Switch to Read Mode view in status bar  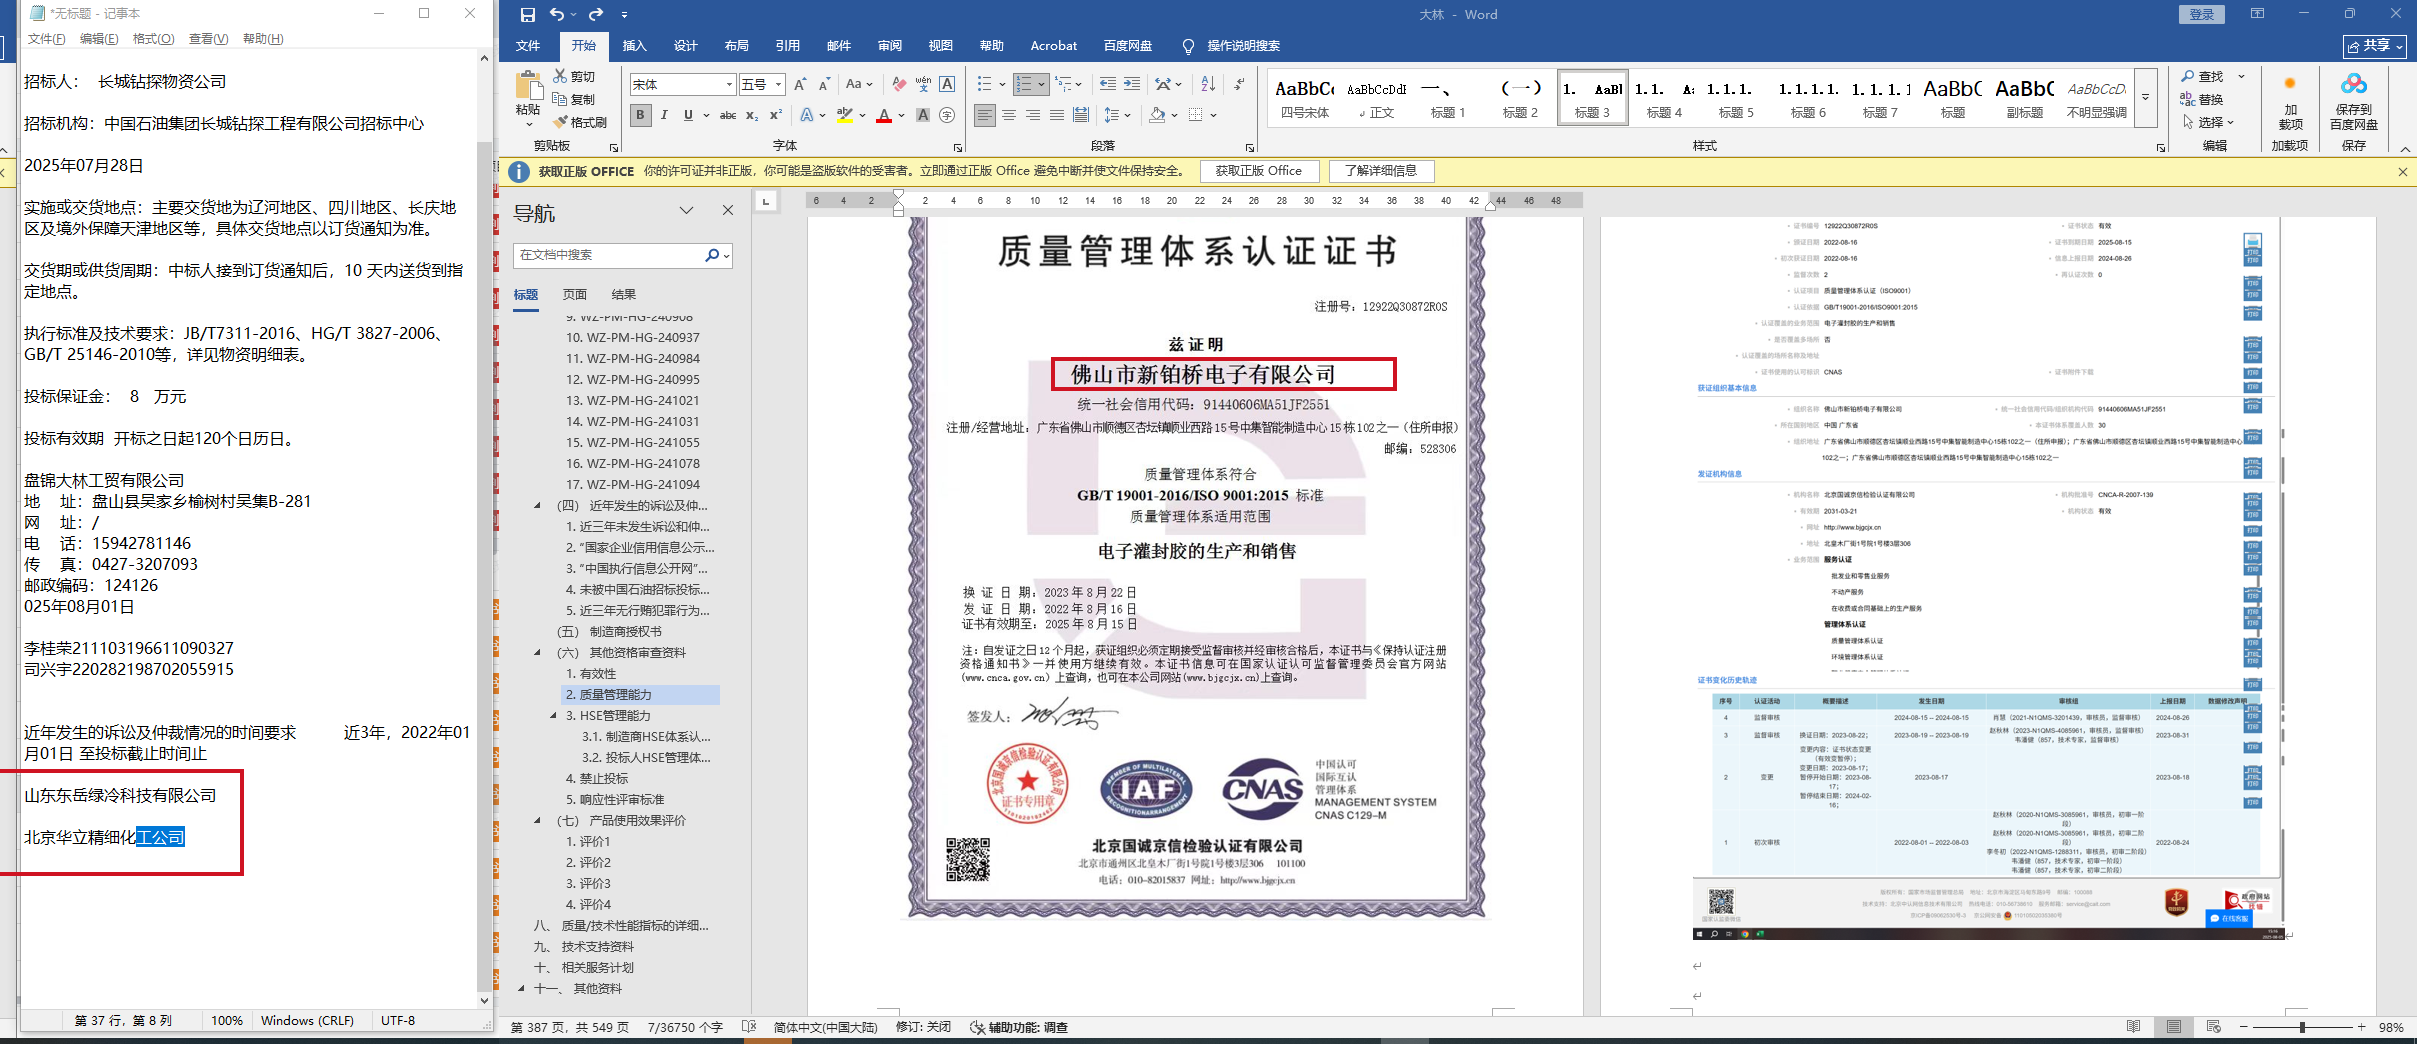[2133, 1027]
